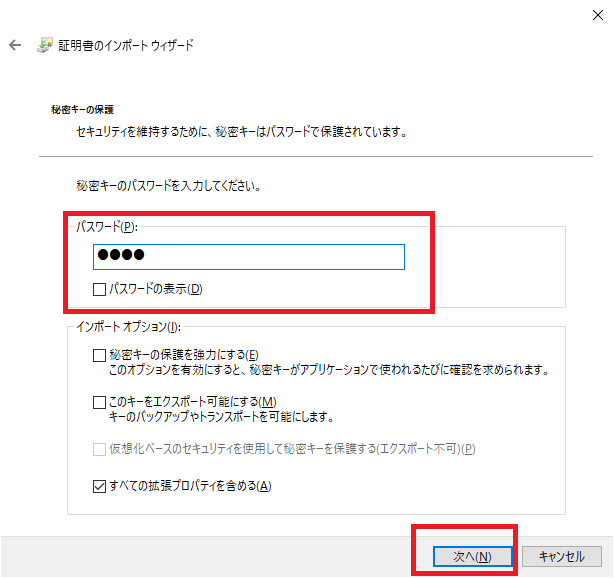Click the パスワード(P) group label

click(107, 227)
